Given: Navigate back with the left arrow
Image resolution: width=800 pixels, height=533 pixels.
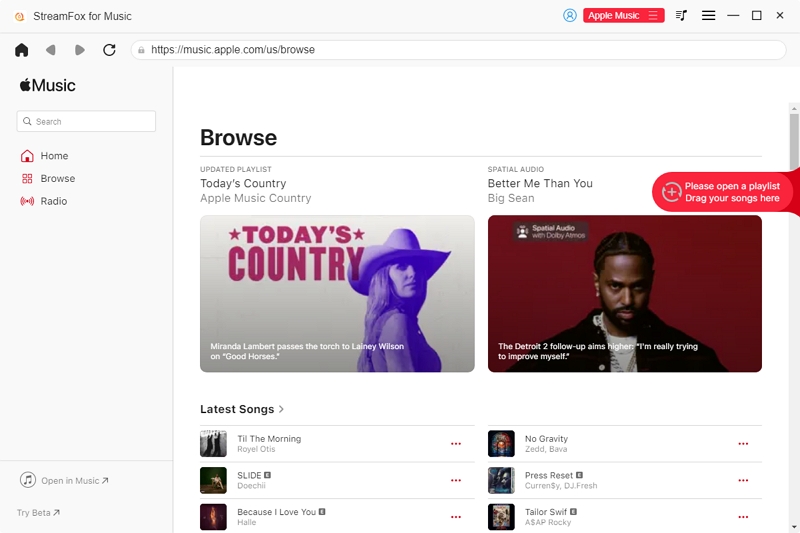Looking at the screenshot, I should tap(51, 50).
